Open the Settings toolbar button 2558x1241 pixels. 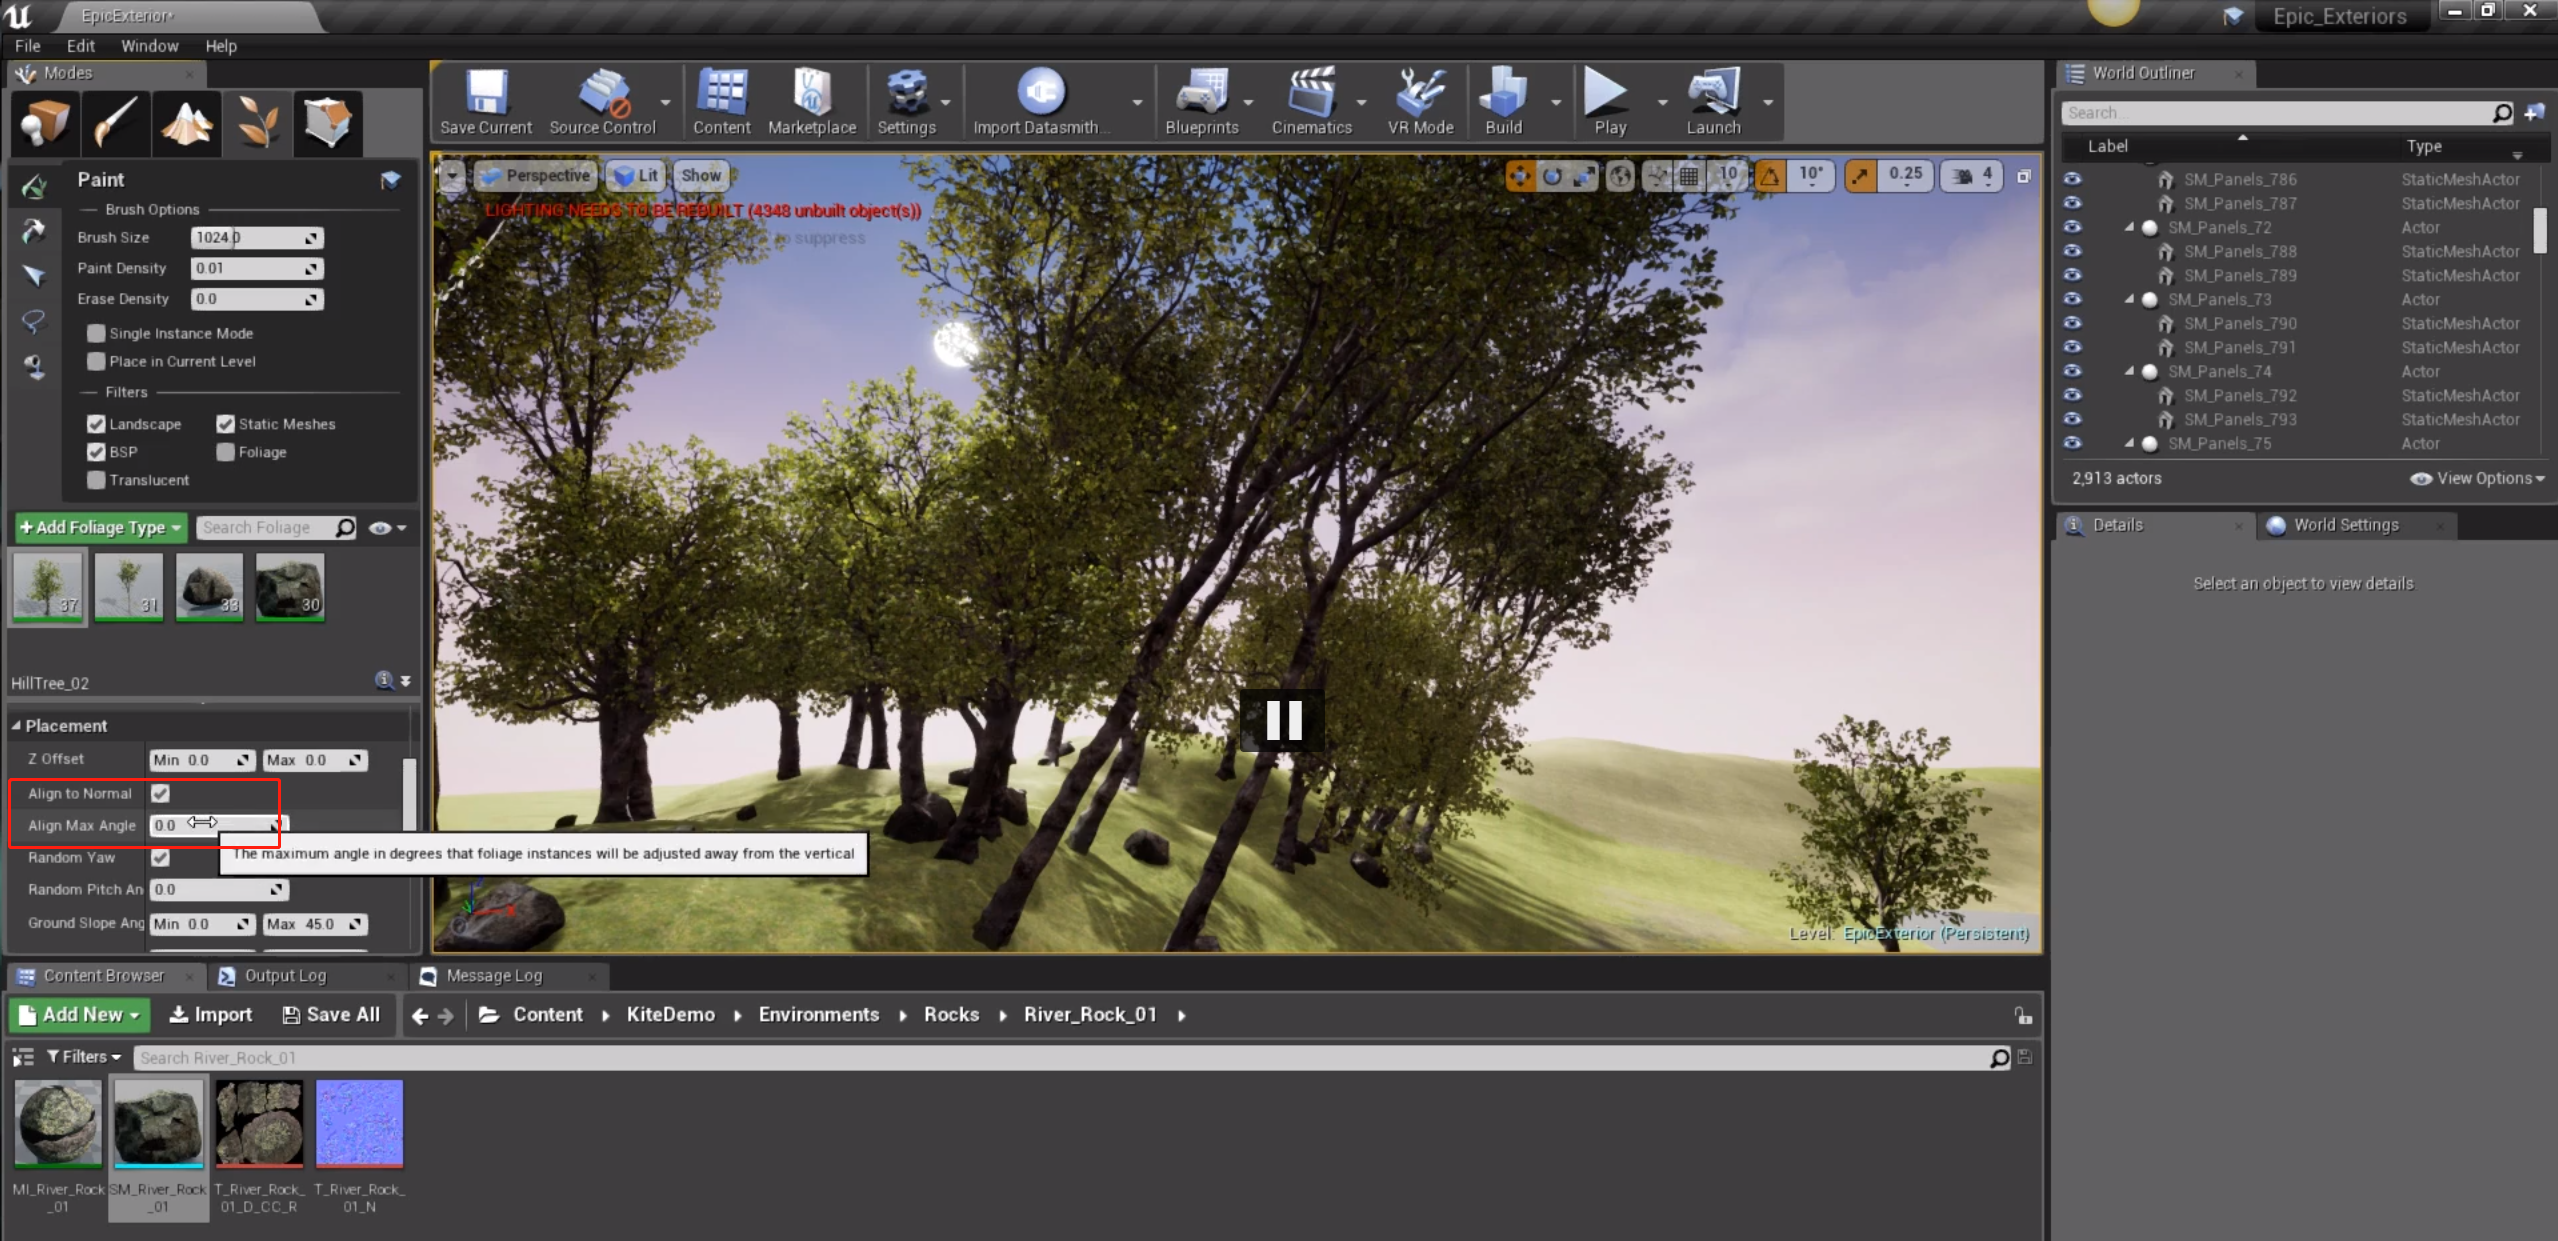(906, 102)
